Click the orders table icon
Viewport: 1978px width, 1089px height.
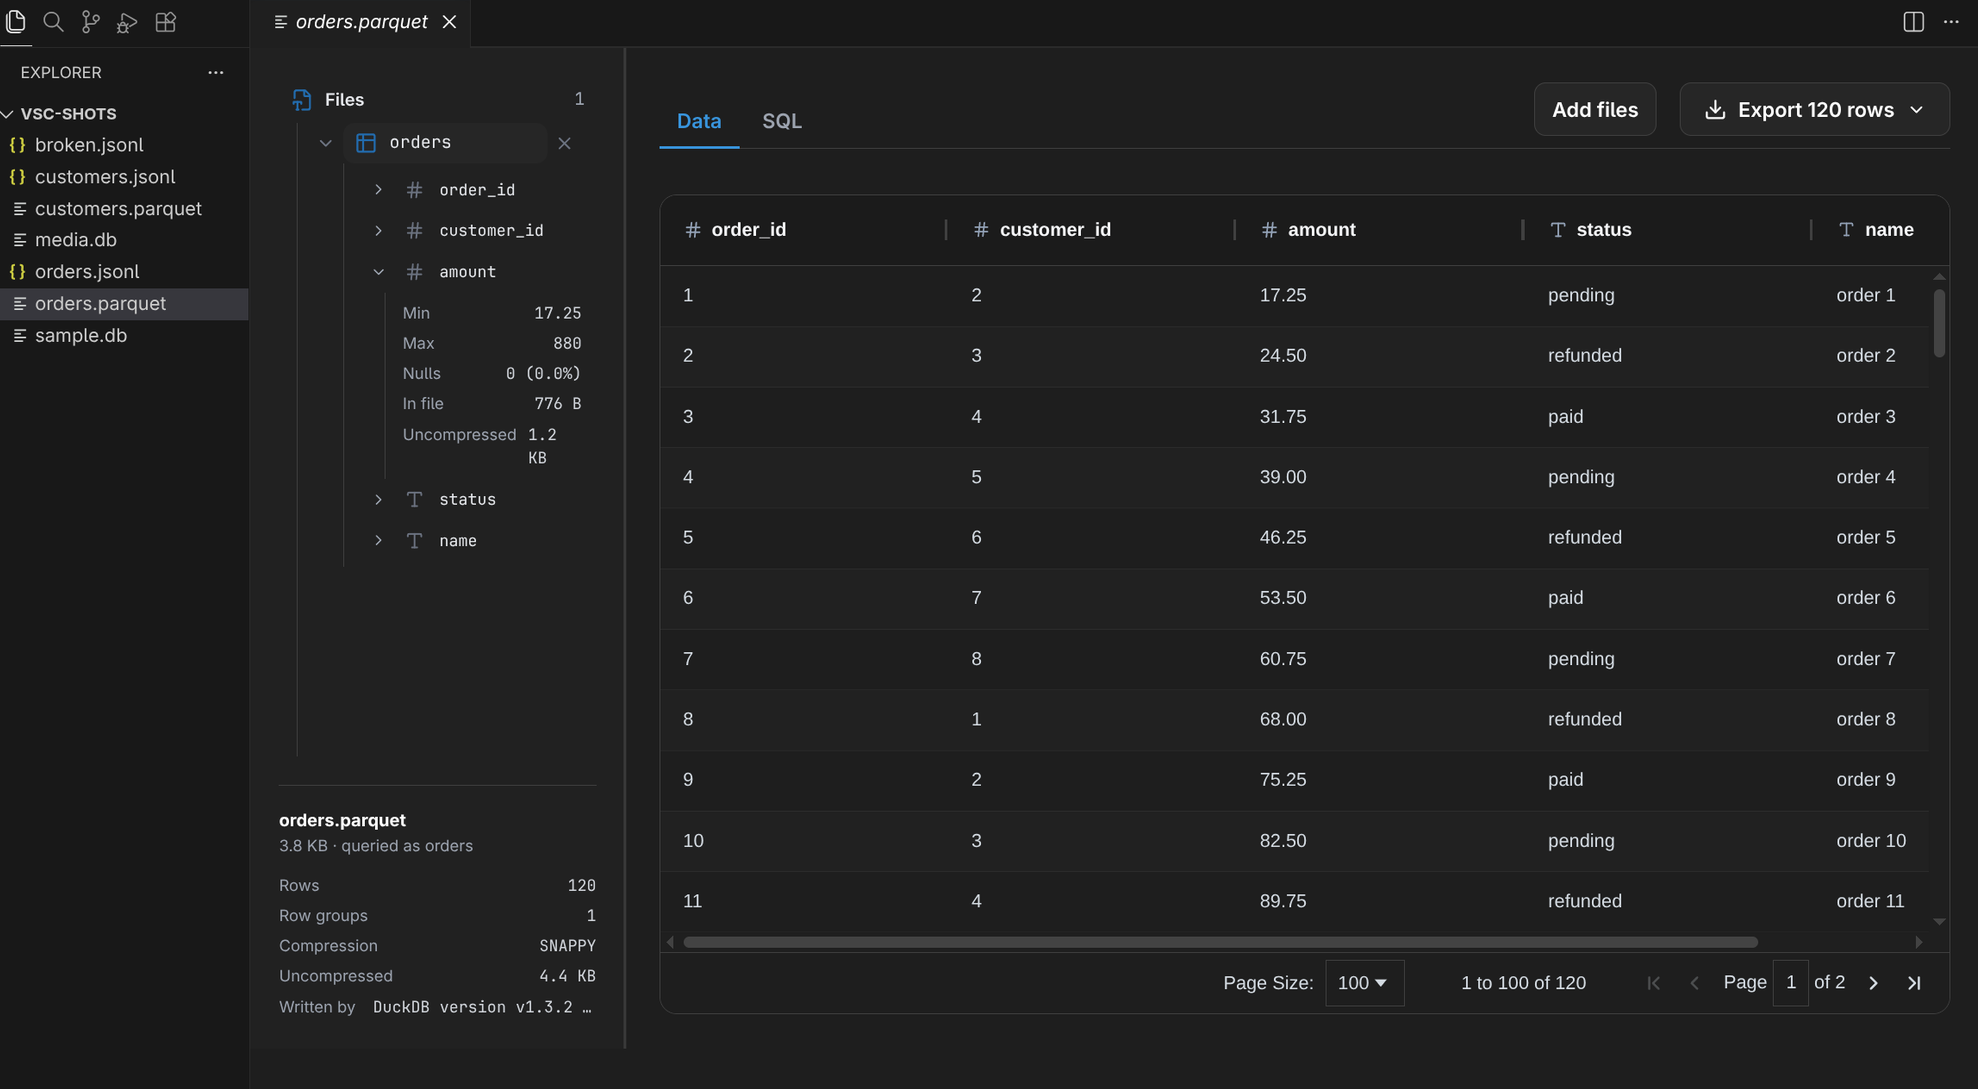[366, 143]
